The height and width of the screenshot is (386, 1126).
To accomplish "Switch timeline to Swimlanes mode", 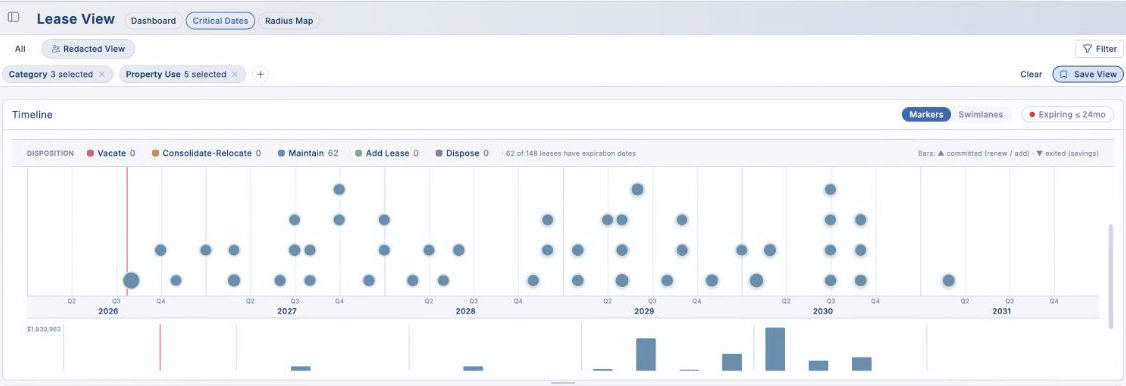I will [981, 115].
